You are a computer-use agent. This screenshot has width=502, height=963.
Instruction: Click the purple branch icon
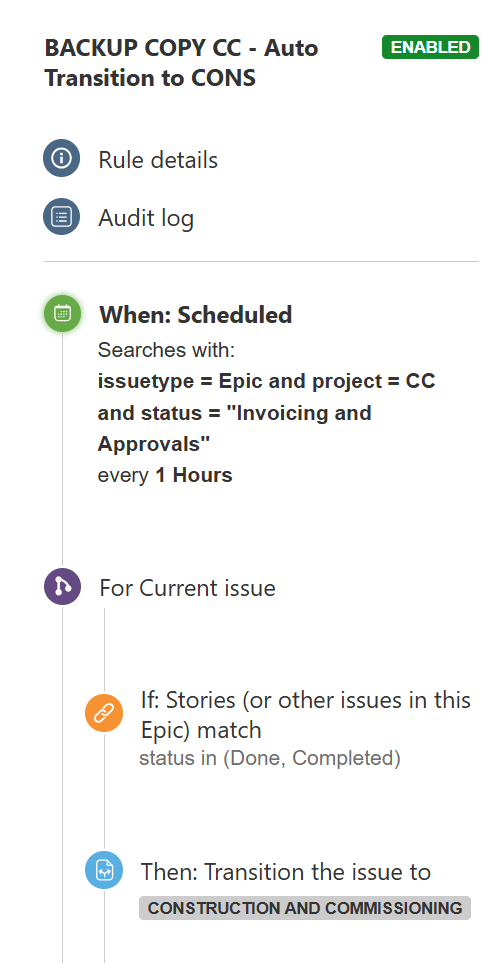tap(62, 587)
